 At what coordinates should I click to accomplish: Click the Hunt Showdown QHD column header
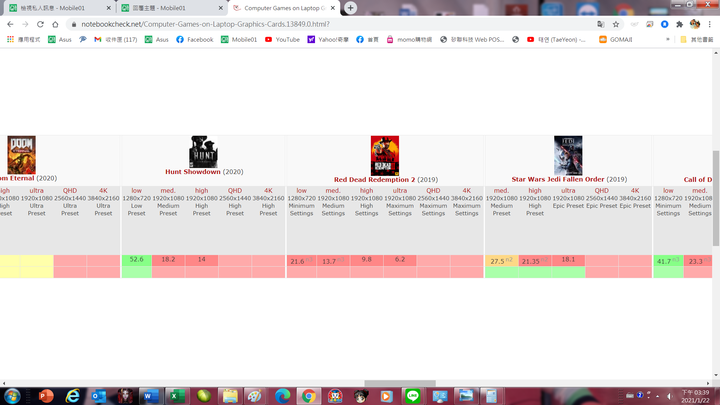click(x=235, y=191)
